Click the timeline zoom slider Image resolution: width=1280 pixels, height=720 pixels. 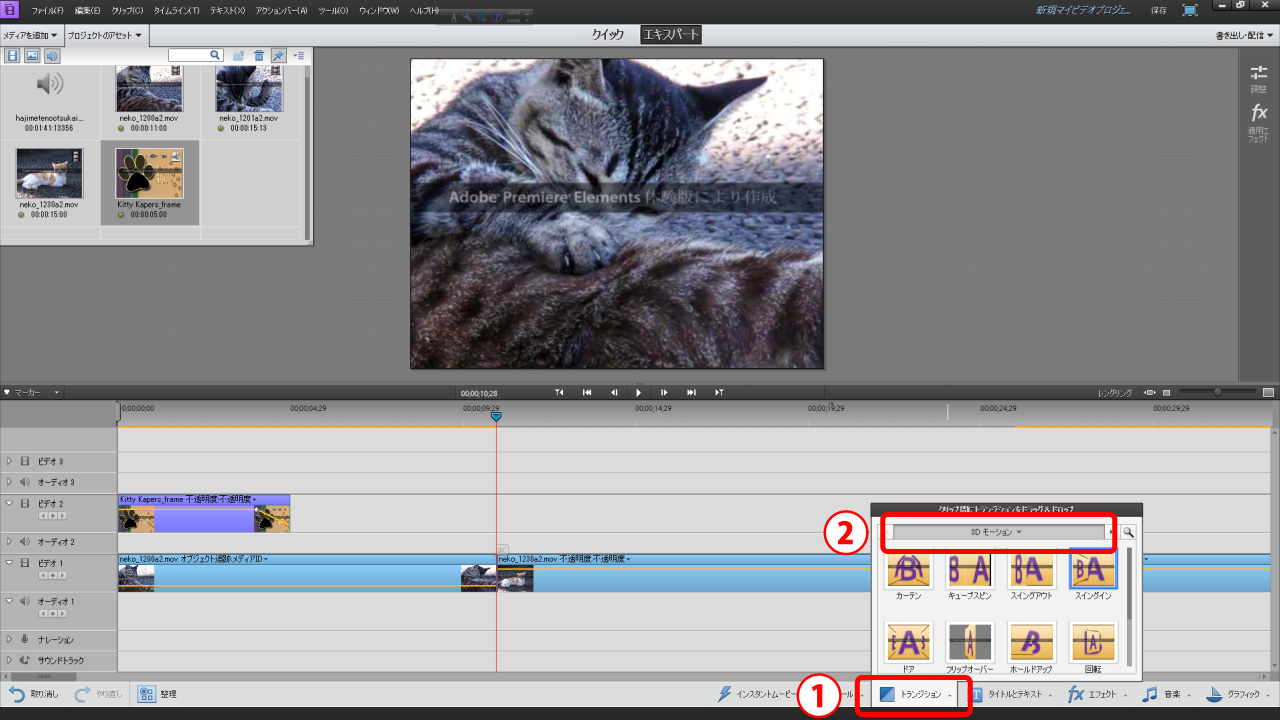(x=1217, y=392)
